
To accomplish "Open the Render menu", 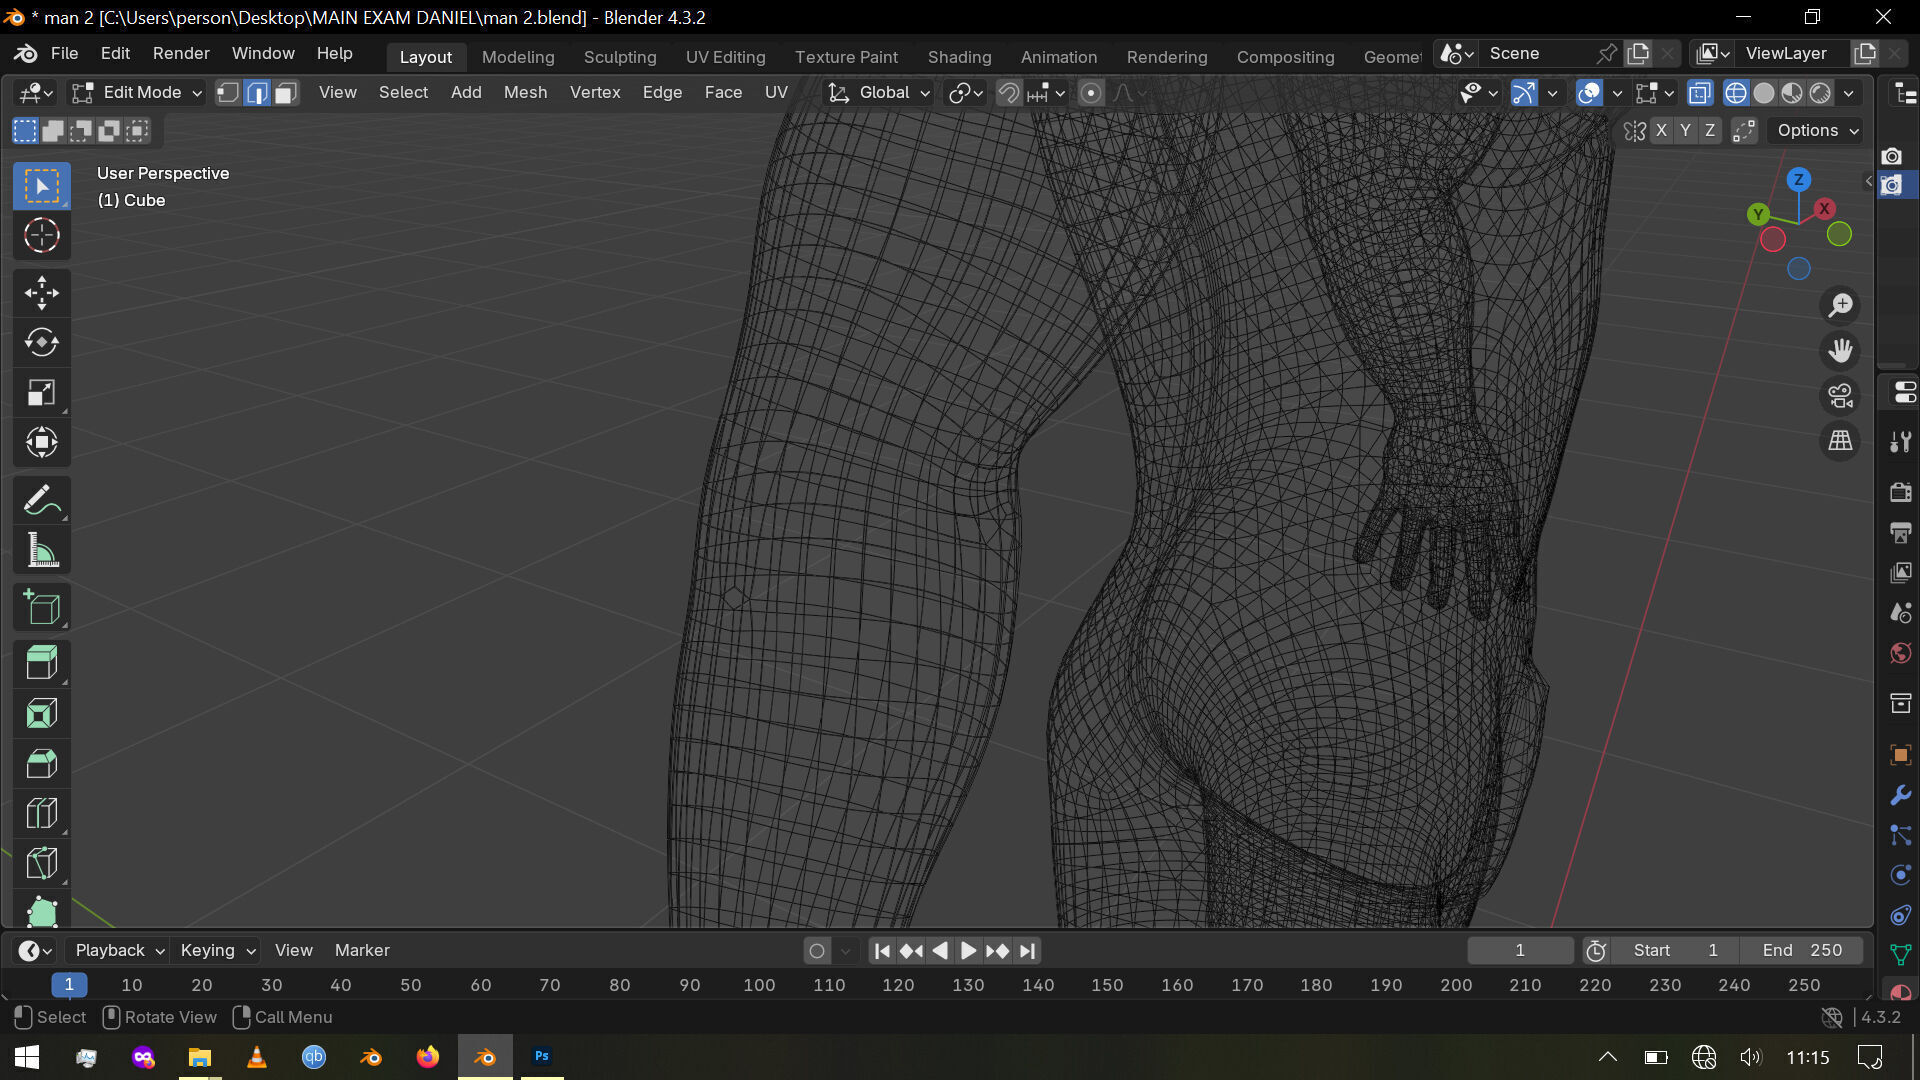I will coord(181,54).
